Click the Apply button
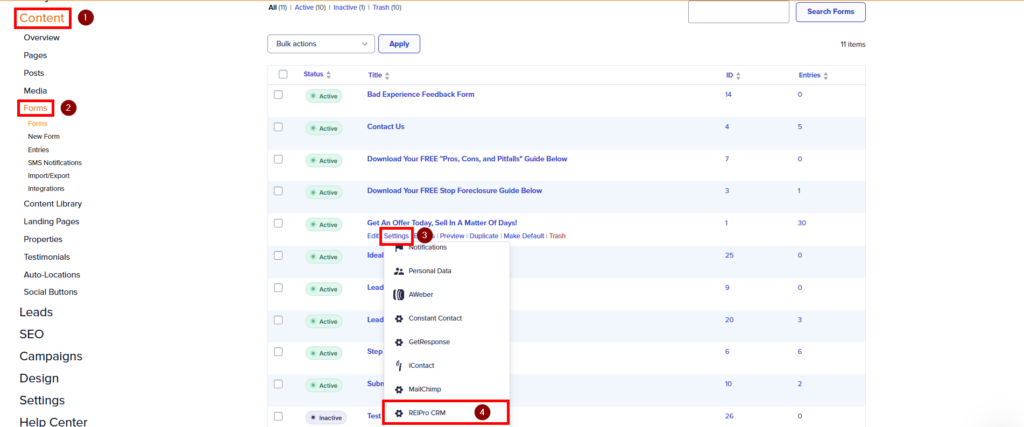 coord(399,44)
